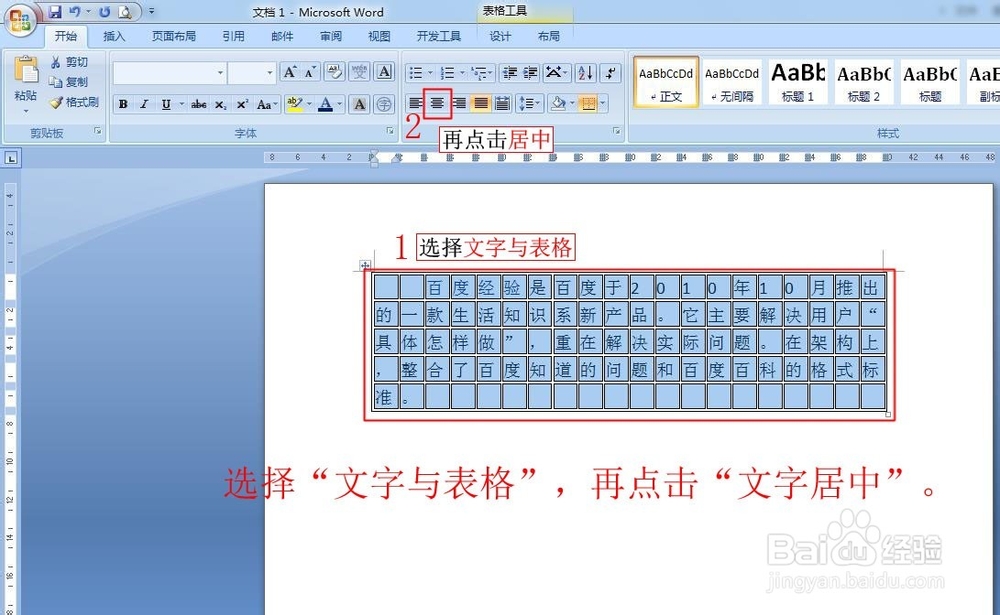1000x615 pixels.
Task: Undo the last action
Action: [75, 11]
